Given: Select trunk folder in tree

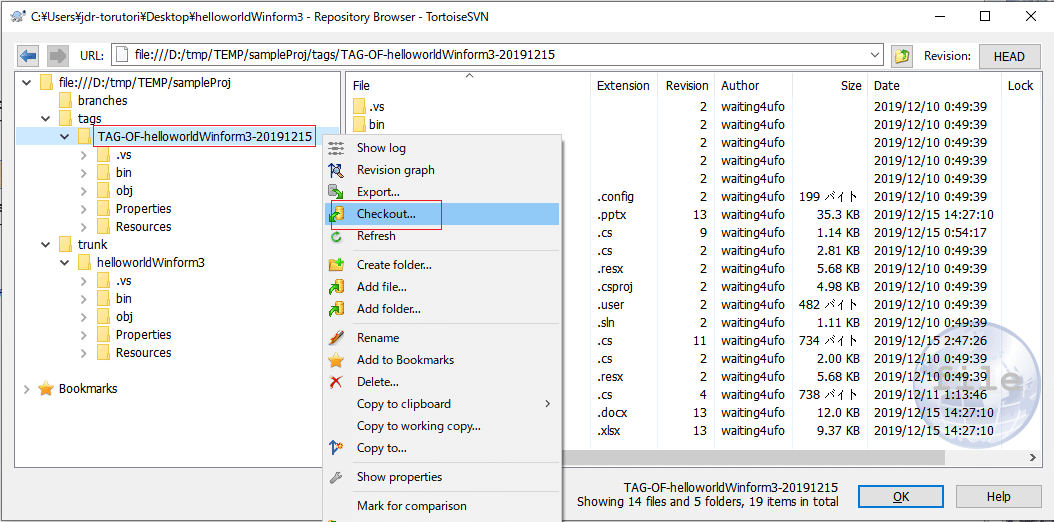Looking at the screenshot, I should tap(92, 245).
